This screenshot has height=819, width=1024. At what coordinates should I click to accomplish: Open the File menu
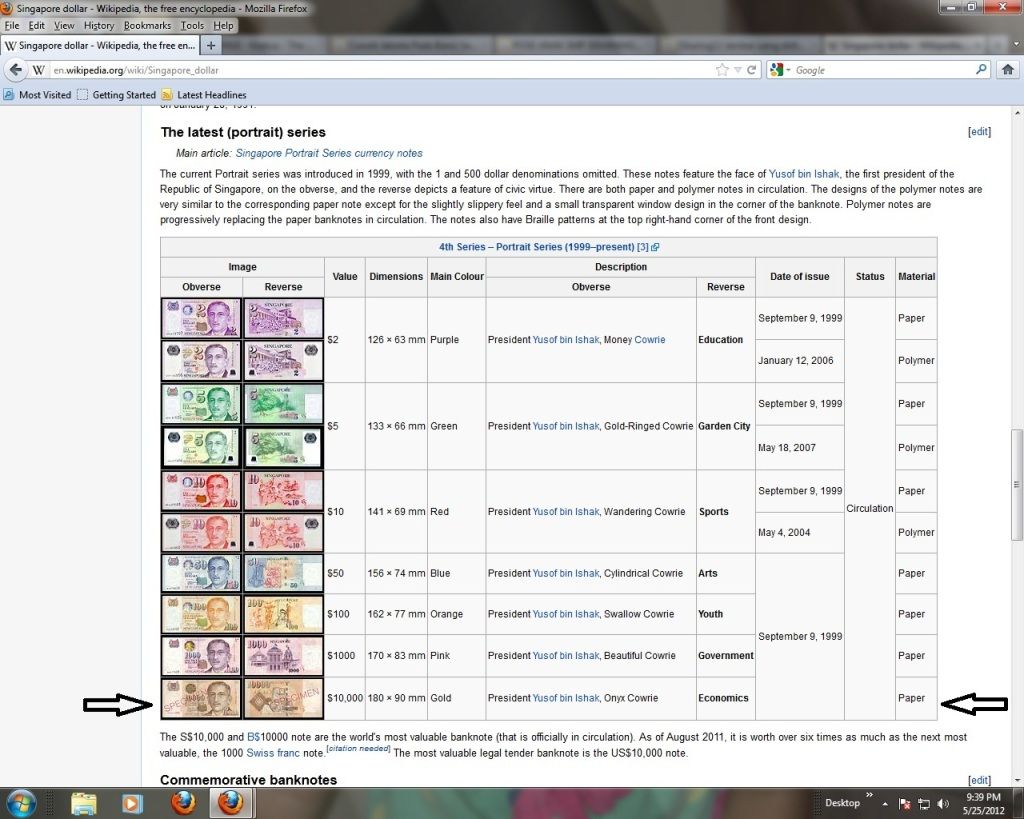pos(12,25)
